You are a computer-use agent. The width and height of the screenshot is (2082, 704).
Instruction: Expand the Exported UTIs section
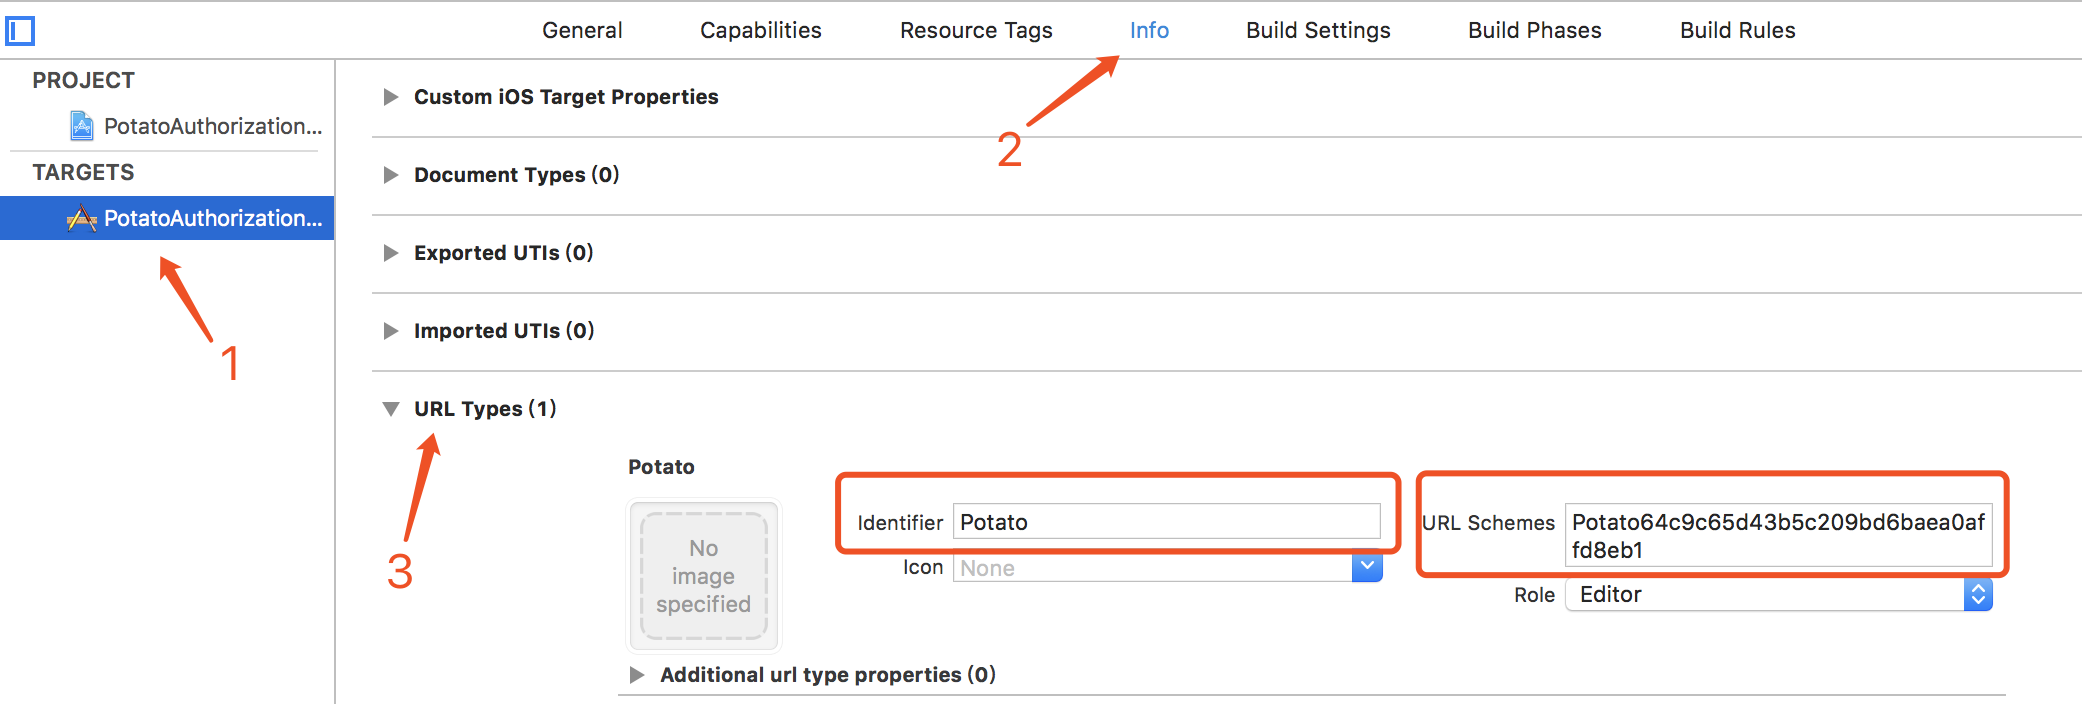pyautogui.click(x=391, y=253)
